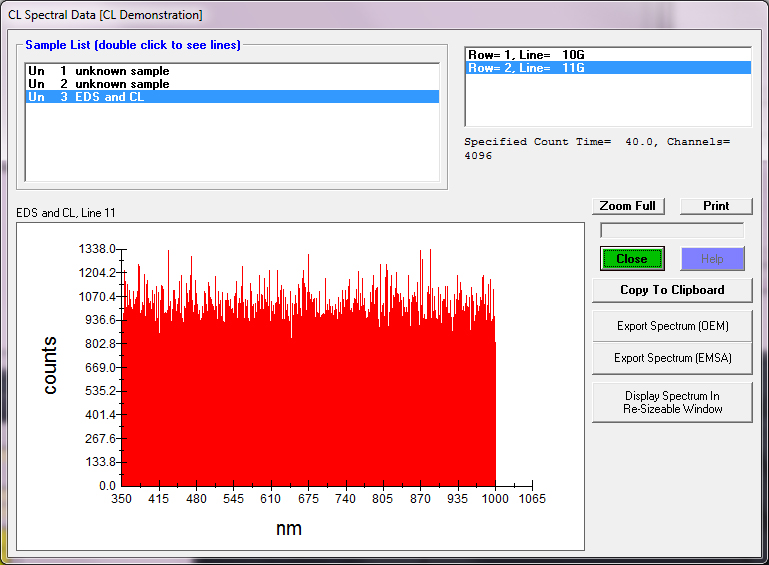Export Spectrum in EMSA format
Screen dimensions: 769x565
click(672, 358)
